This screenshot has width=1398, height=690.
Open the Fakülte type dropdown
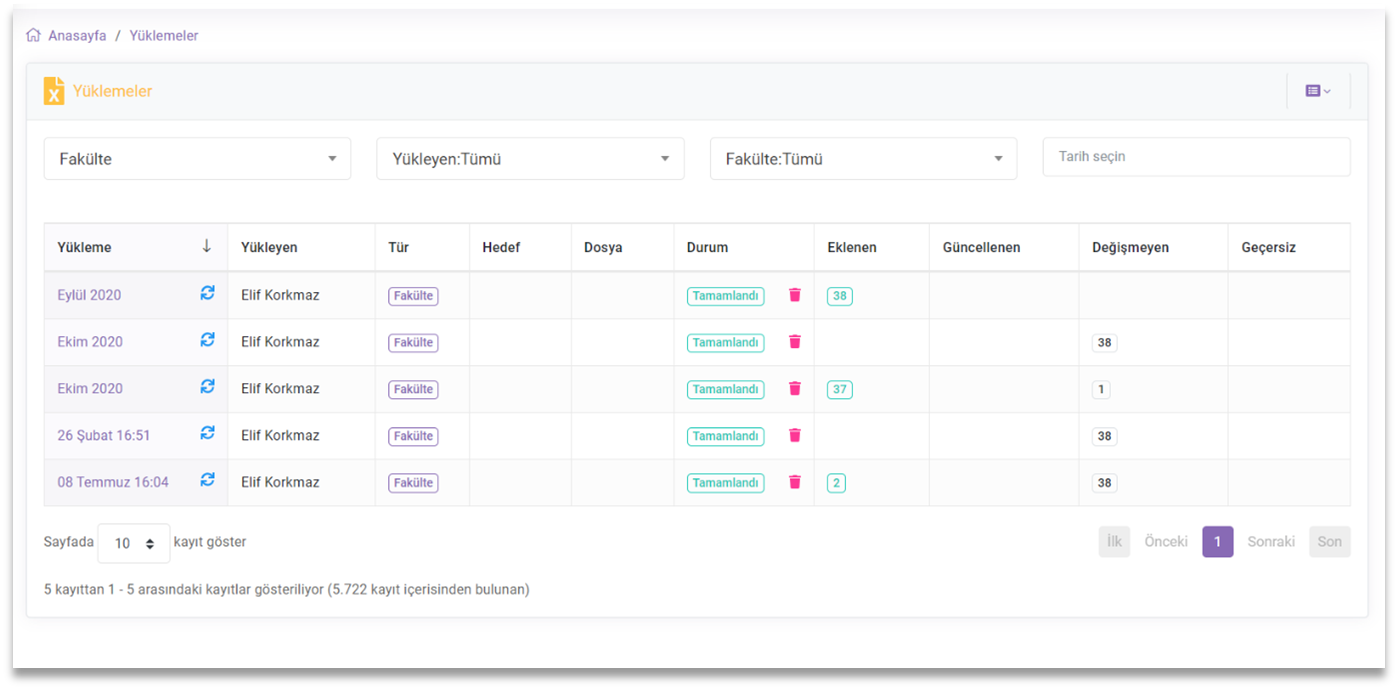click(197, 159)
